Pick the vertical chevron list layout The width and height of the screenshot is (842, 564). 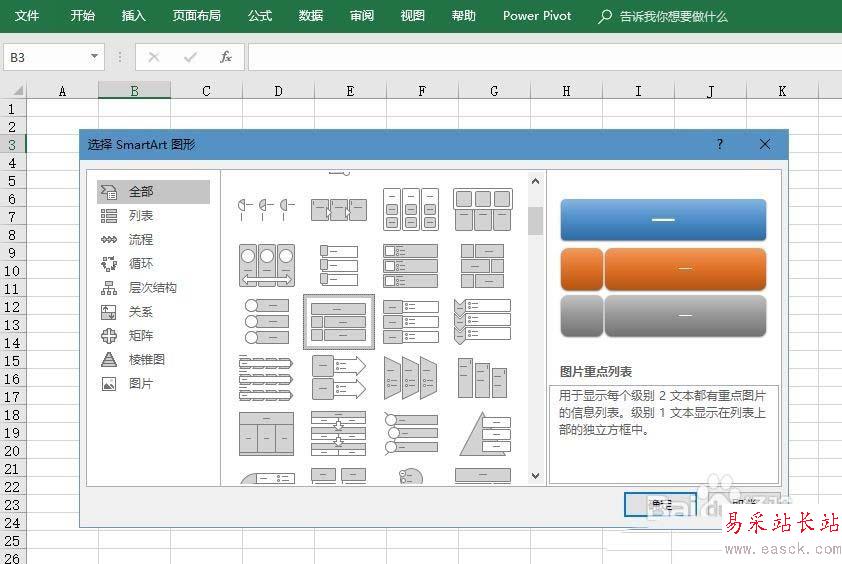(x=483, y=321)
